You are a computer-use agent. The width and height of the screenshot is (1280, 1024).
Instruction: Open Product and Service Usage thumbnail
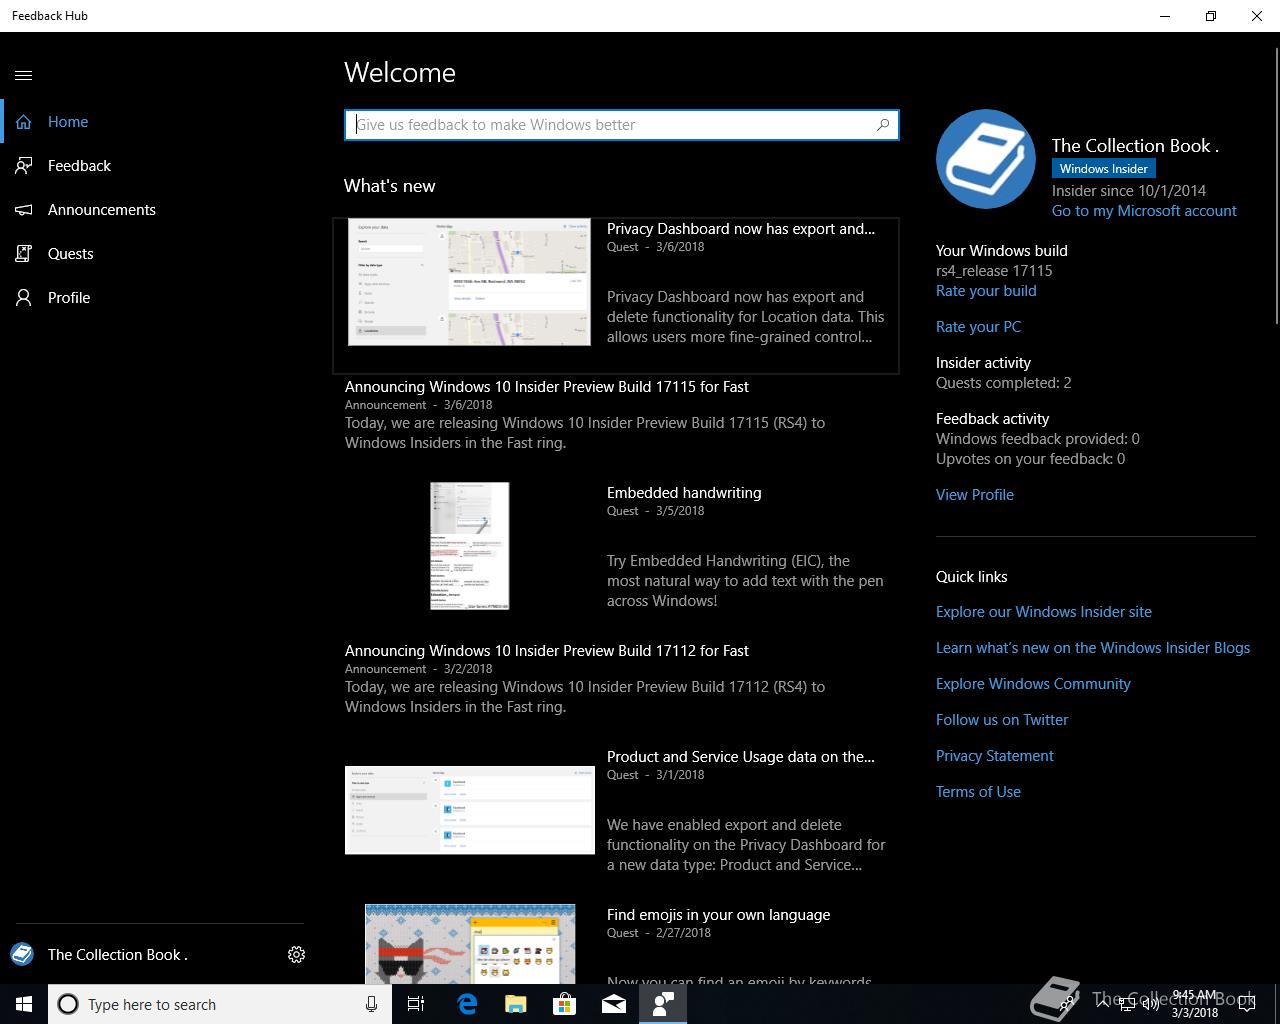point(470,810)
